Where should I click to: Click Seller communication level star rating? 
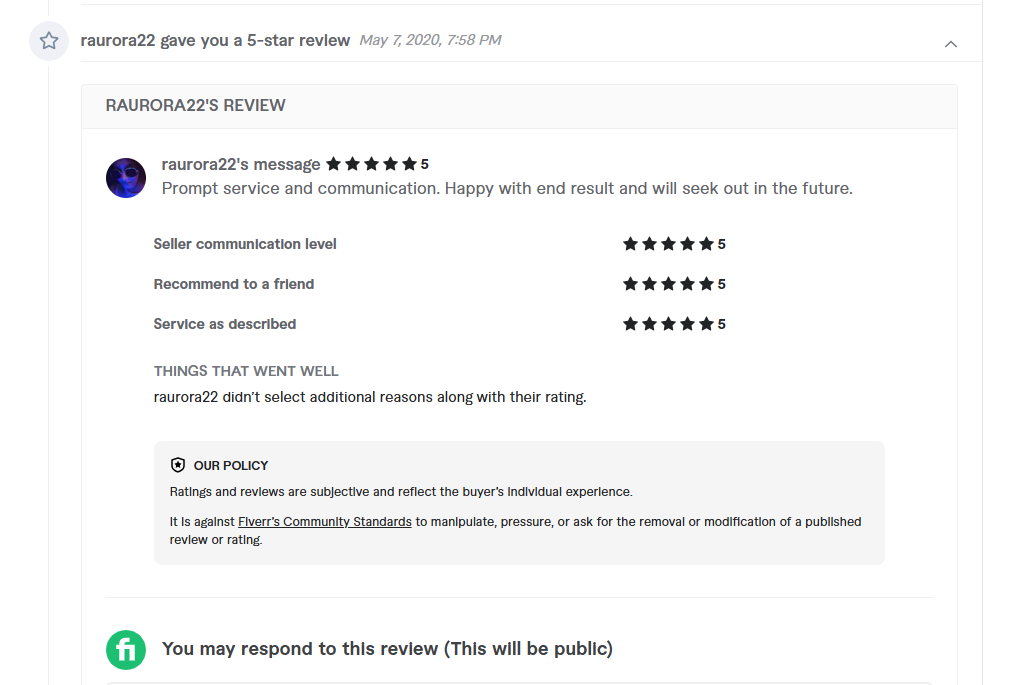coord(668,244)
